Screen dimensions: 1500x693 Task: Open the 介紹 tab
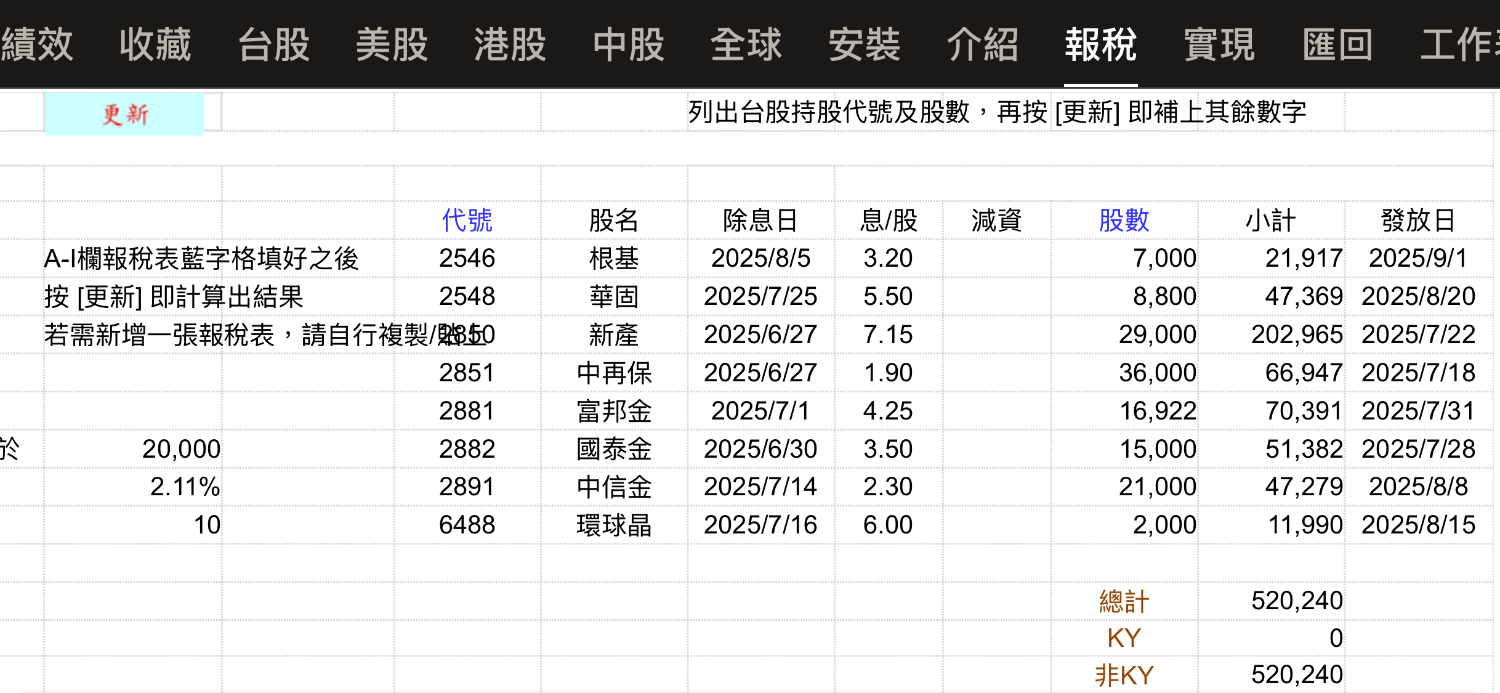[982, 45]
